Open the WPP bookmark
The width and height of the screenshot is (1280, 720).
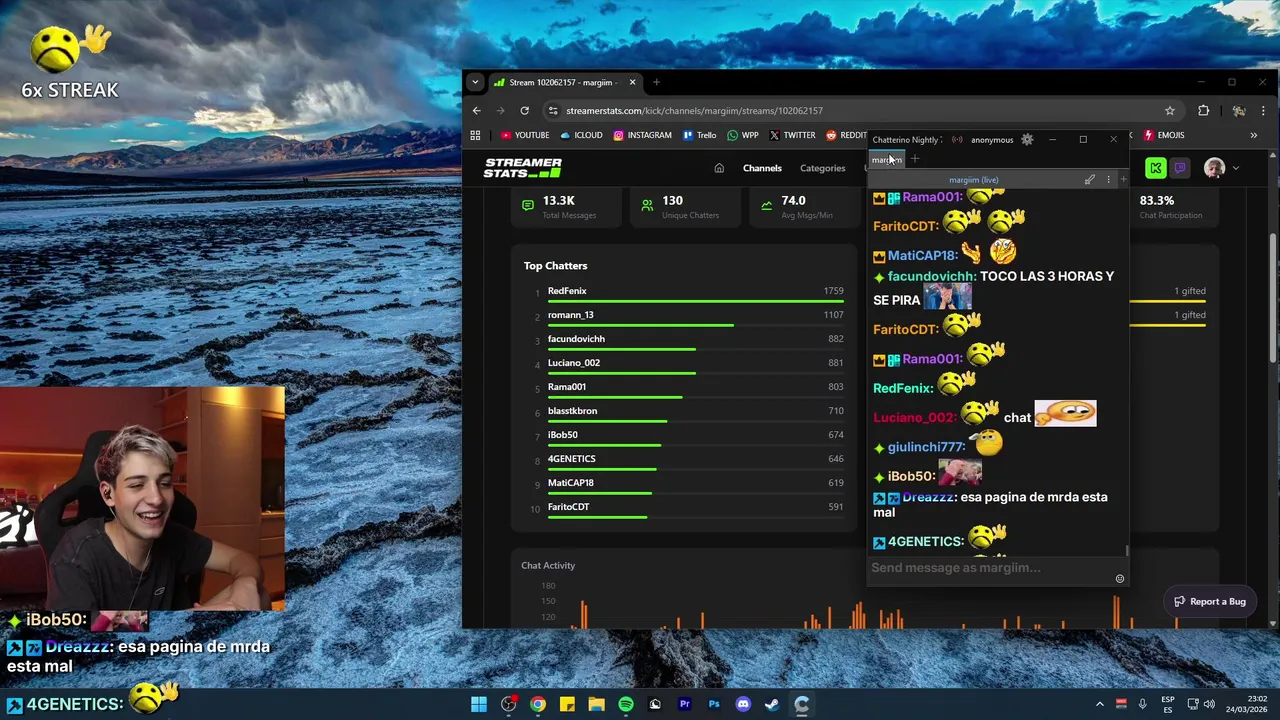(x=743, y=135)
